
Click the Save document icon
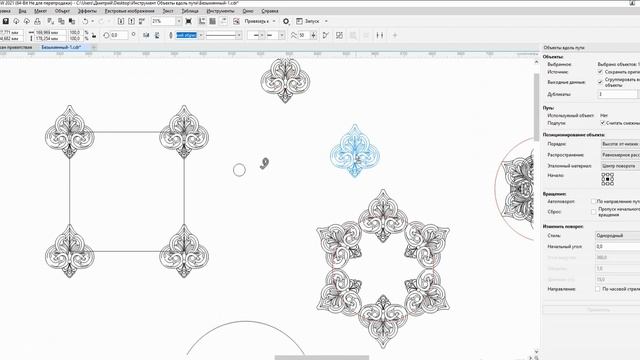click(6, 21)
